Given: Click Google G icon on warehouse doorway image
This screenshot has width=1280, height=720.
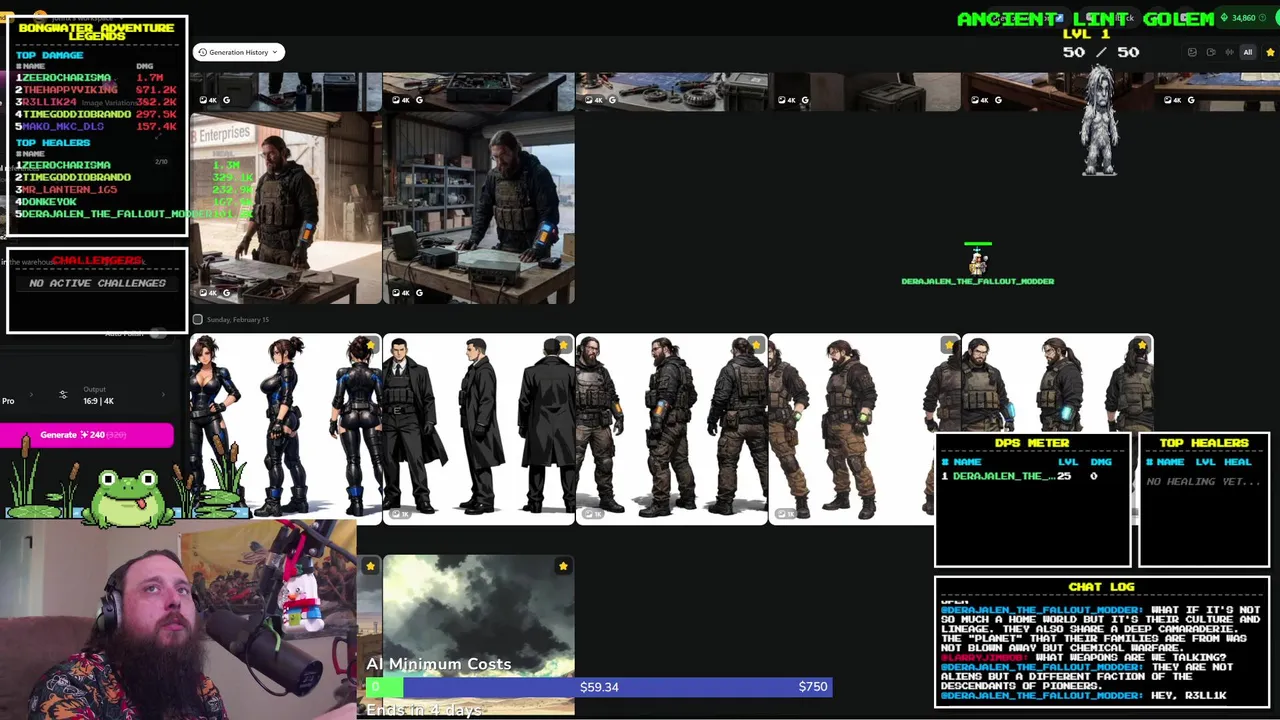Looking at the screenshot, I should click(226, 293).
